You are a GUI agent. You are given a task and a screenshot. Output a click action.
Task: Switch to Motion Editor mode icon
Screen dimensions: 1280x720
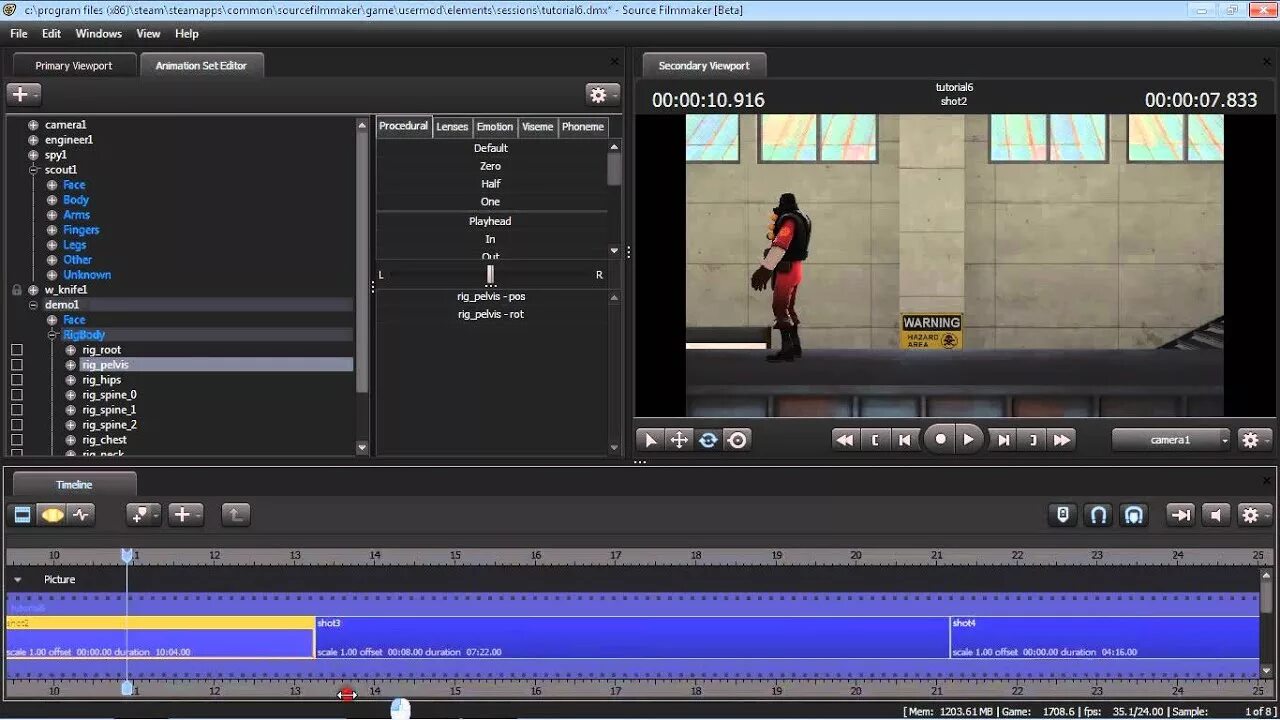point(52,515)
